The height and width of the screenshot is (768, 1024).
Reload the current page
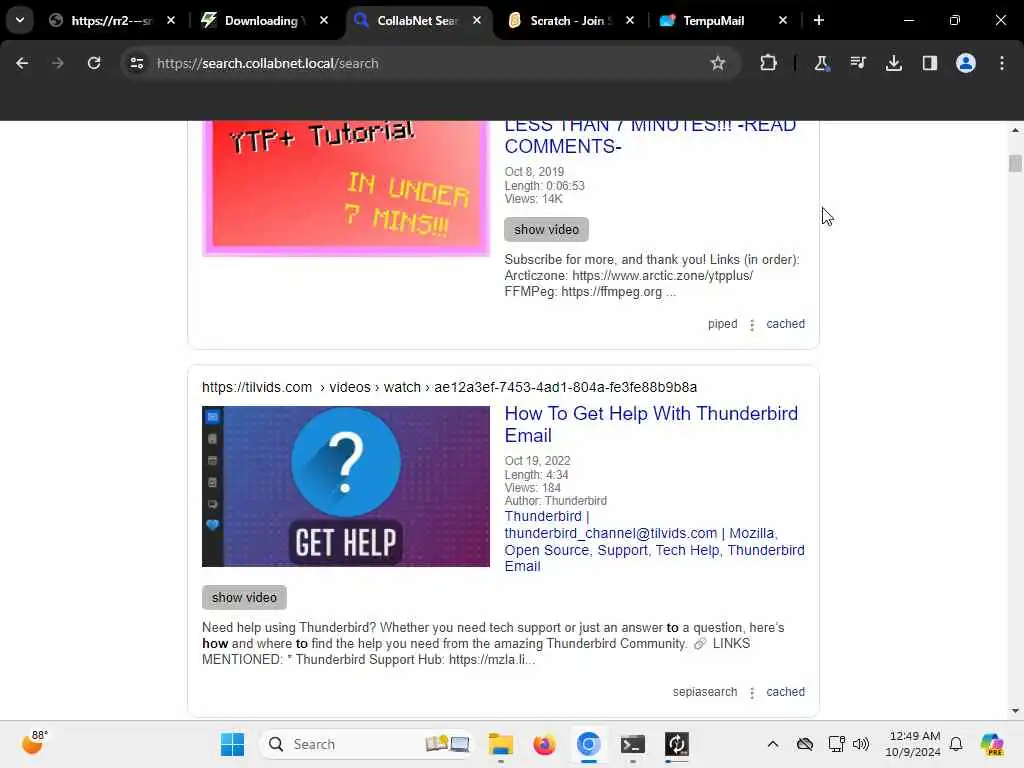[94, 63]
